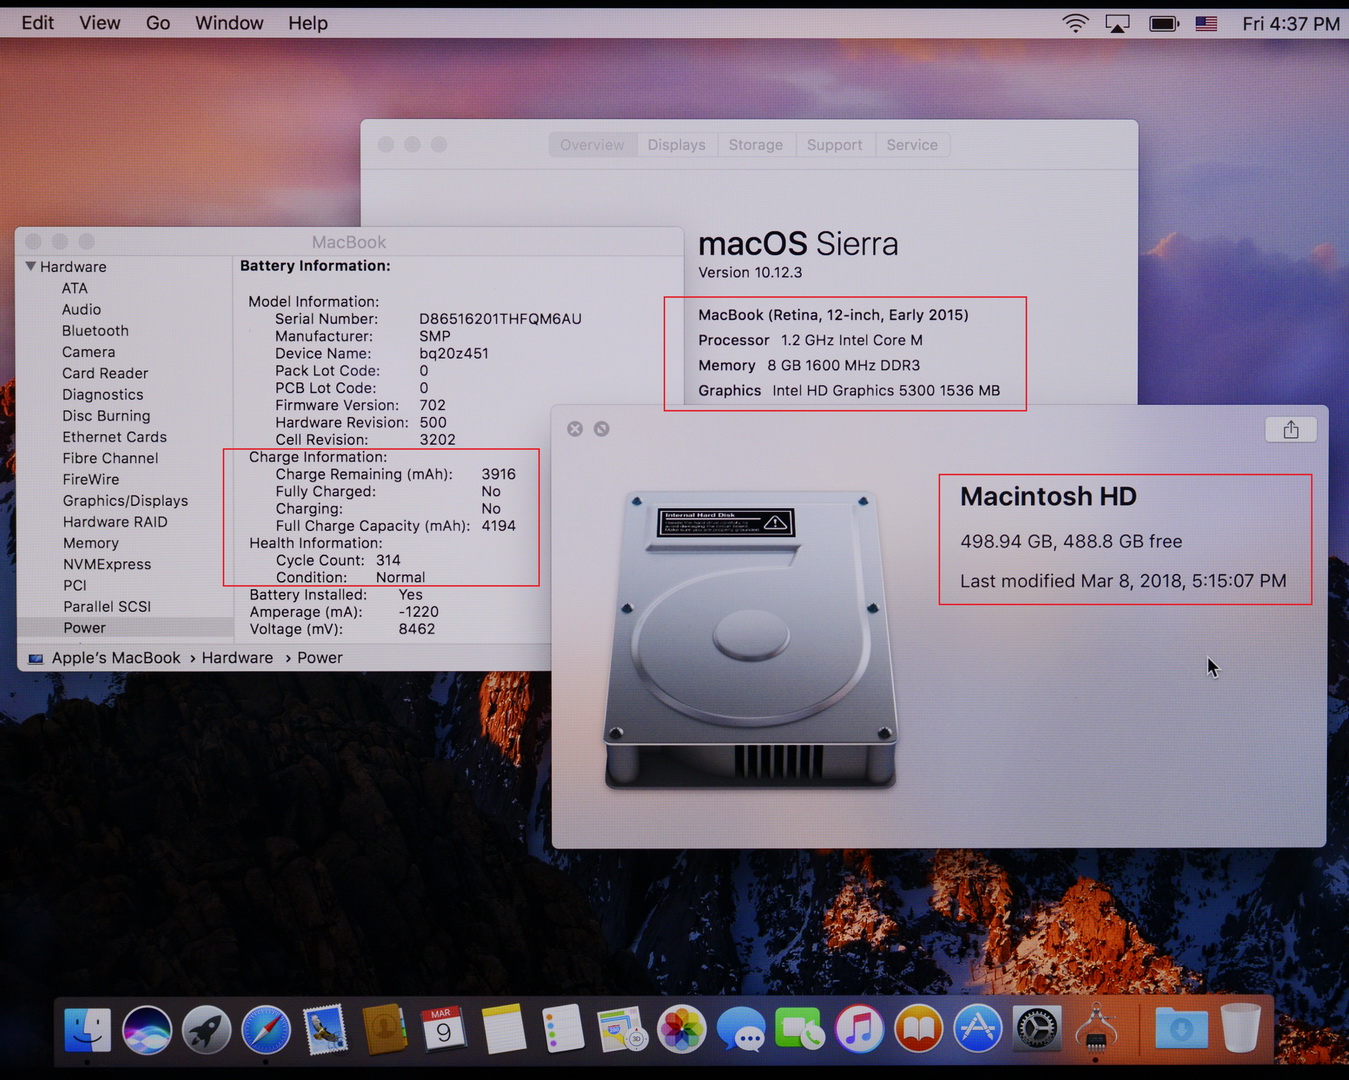Select ATA in Hardware sidebar
Viewport: 1349px width, 1080px height.
(x=75, y=288)
